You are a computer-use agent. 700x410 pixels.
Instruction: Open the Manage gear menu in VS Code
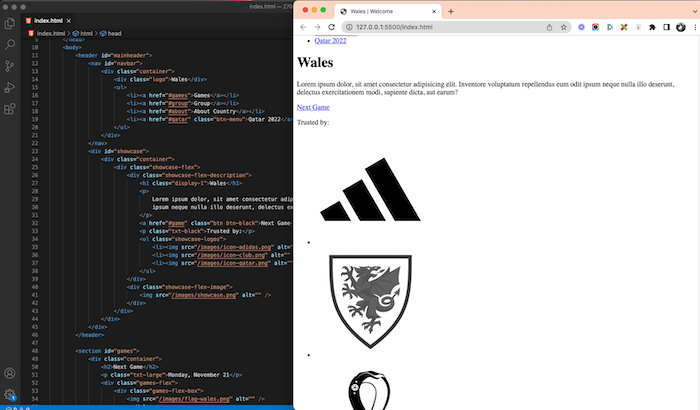point(9,394)
